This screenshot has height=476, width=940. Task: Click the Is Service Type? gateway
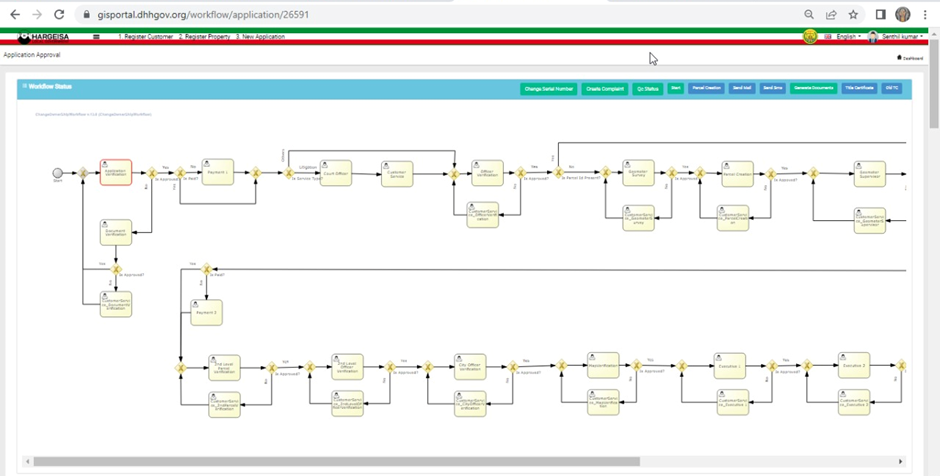point(289,173)
